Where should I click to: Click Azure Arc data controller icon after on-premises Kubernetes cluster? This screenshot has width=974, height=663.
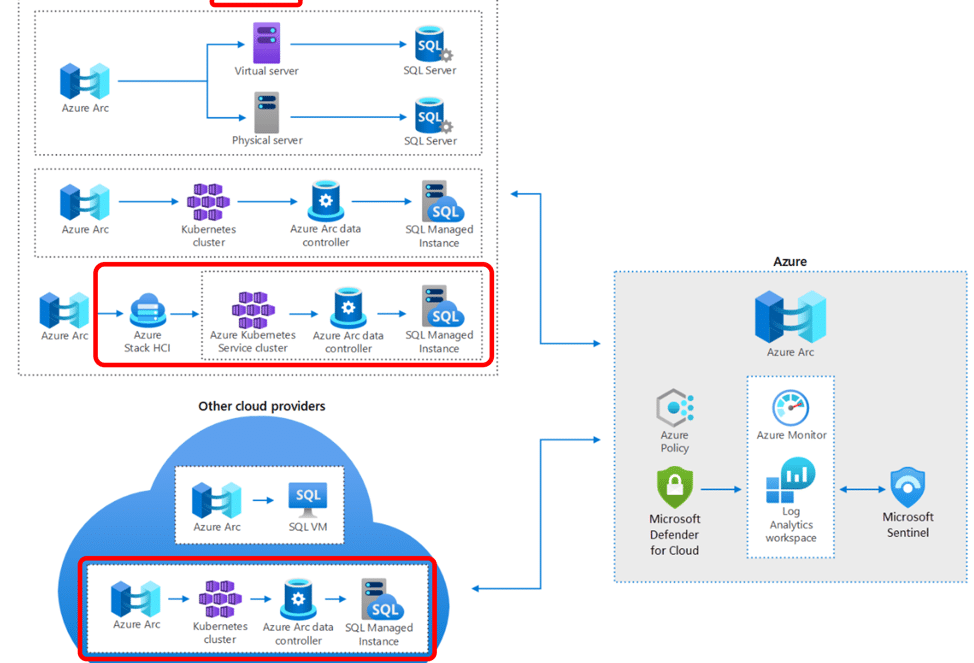[325, 201]
